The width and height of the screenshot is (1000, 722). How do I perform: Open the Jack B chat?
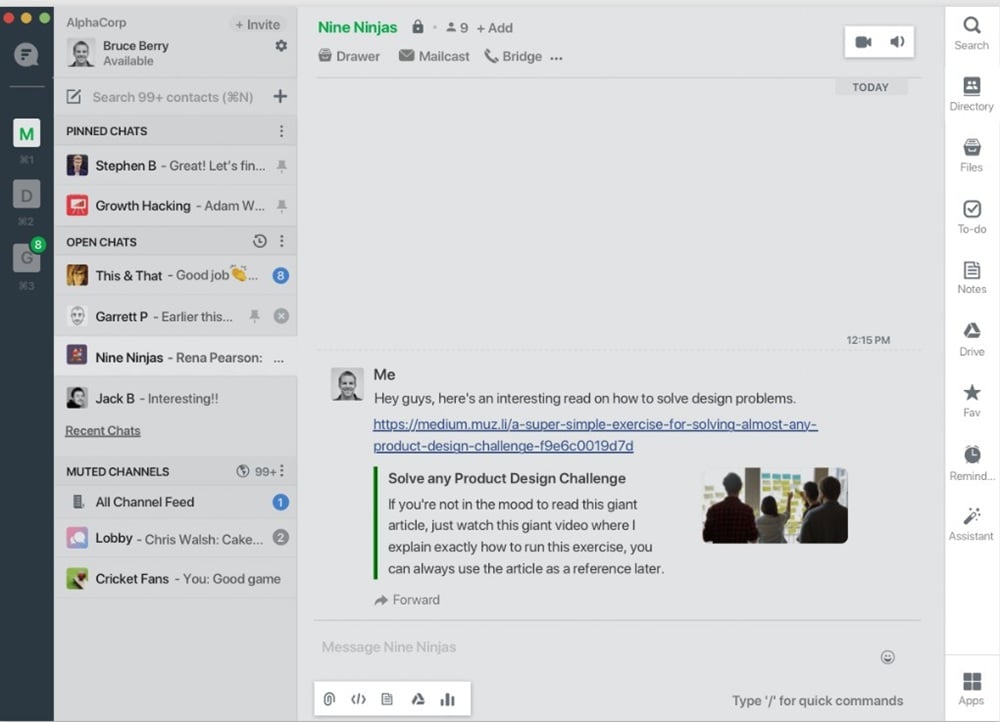pyautogui.click(x=175, y=399)
